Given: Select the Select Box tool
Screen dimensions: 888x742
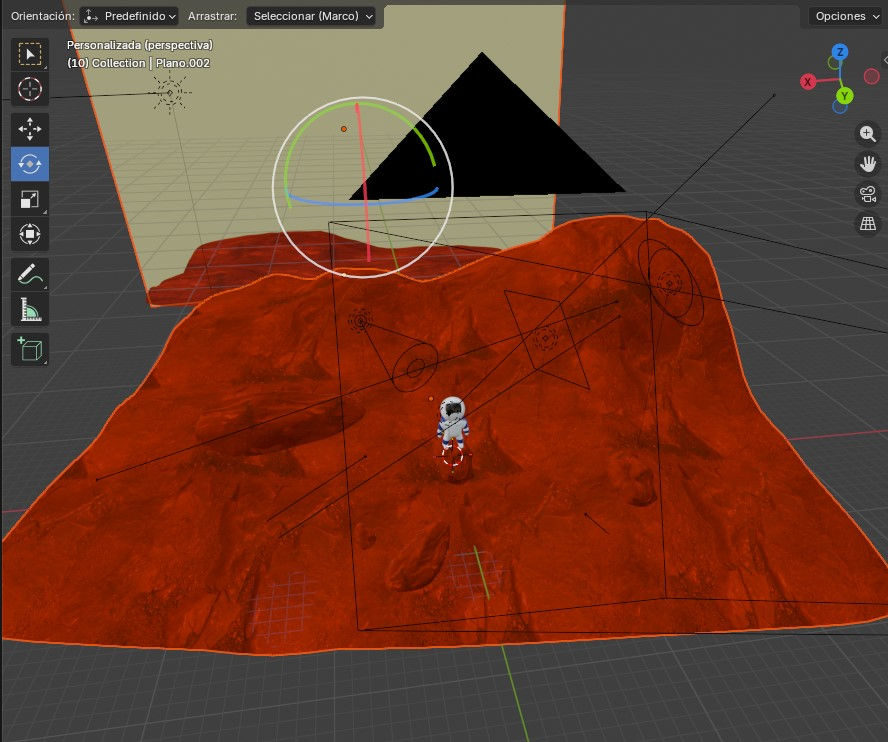Looking at the screenshot, I should [x=30, y=54].
